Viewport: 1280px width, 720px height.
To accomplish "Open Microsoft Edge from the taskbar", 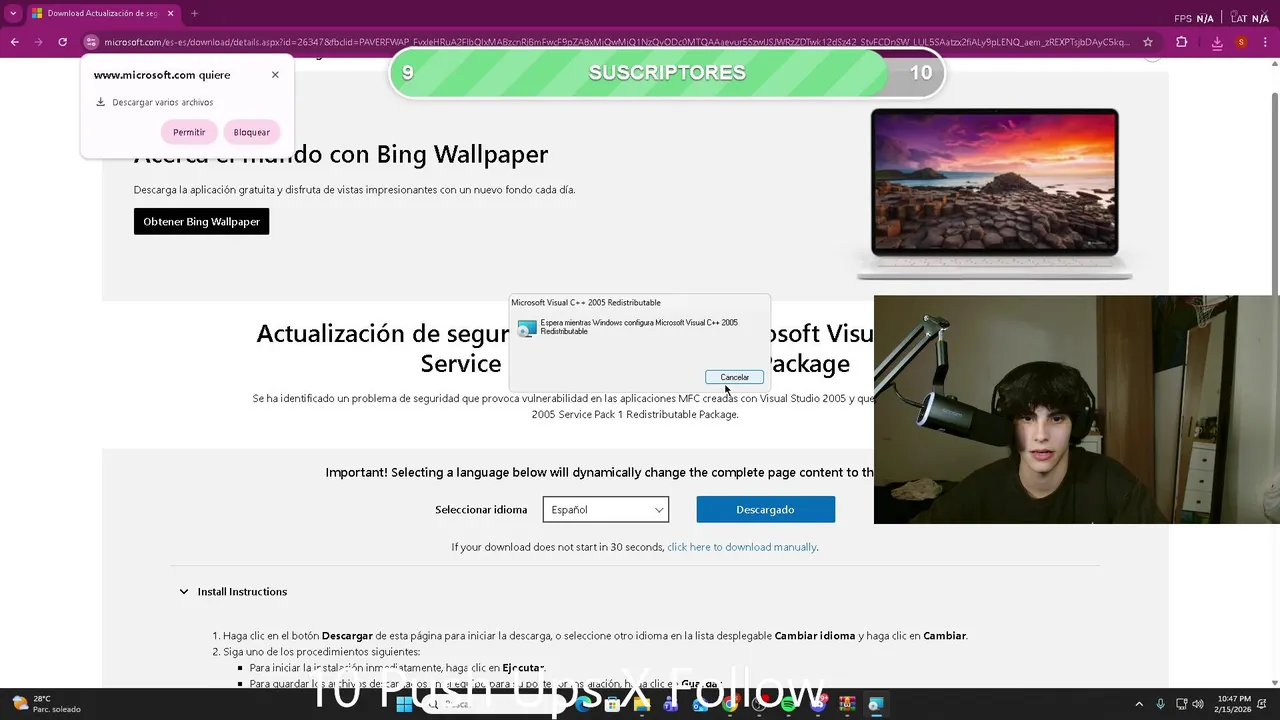I will pyautogui.click(x=583, y=704).
